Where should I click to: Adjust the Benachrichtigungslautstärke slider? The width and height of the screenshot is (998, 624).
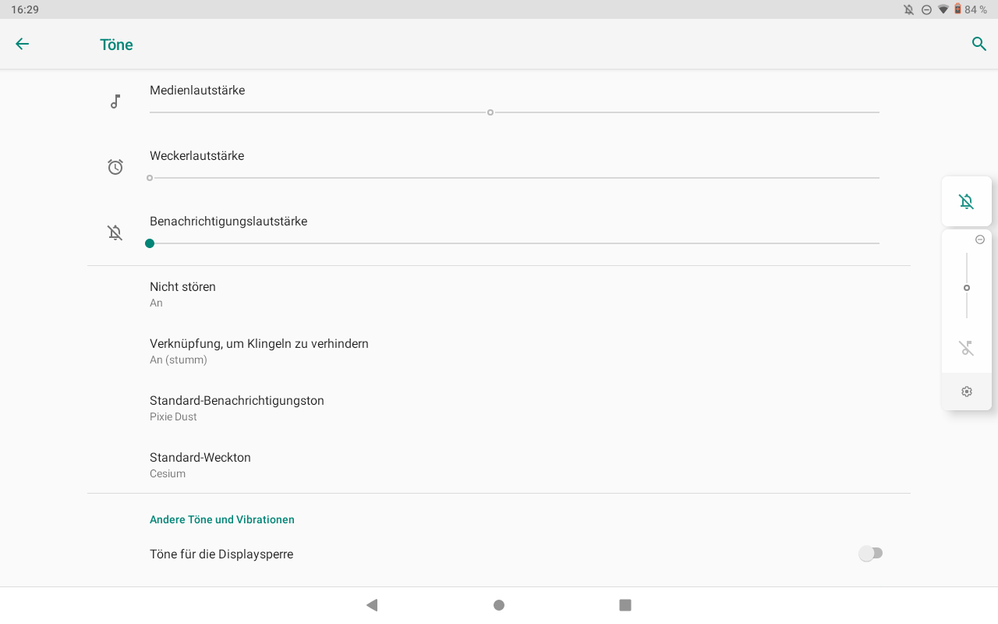[x=150, y=243]
